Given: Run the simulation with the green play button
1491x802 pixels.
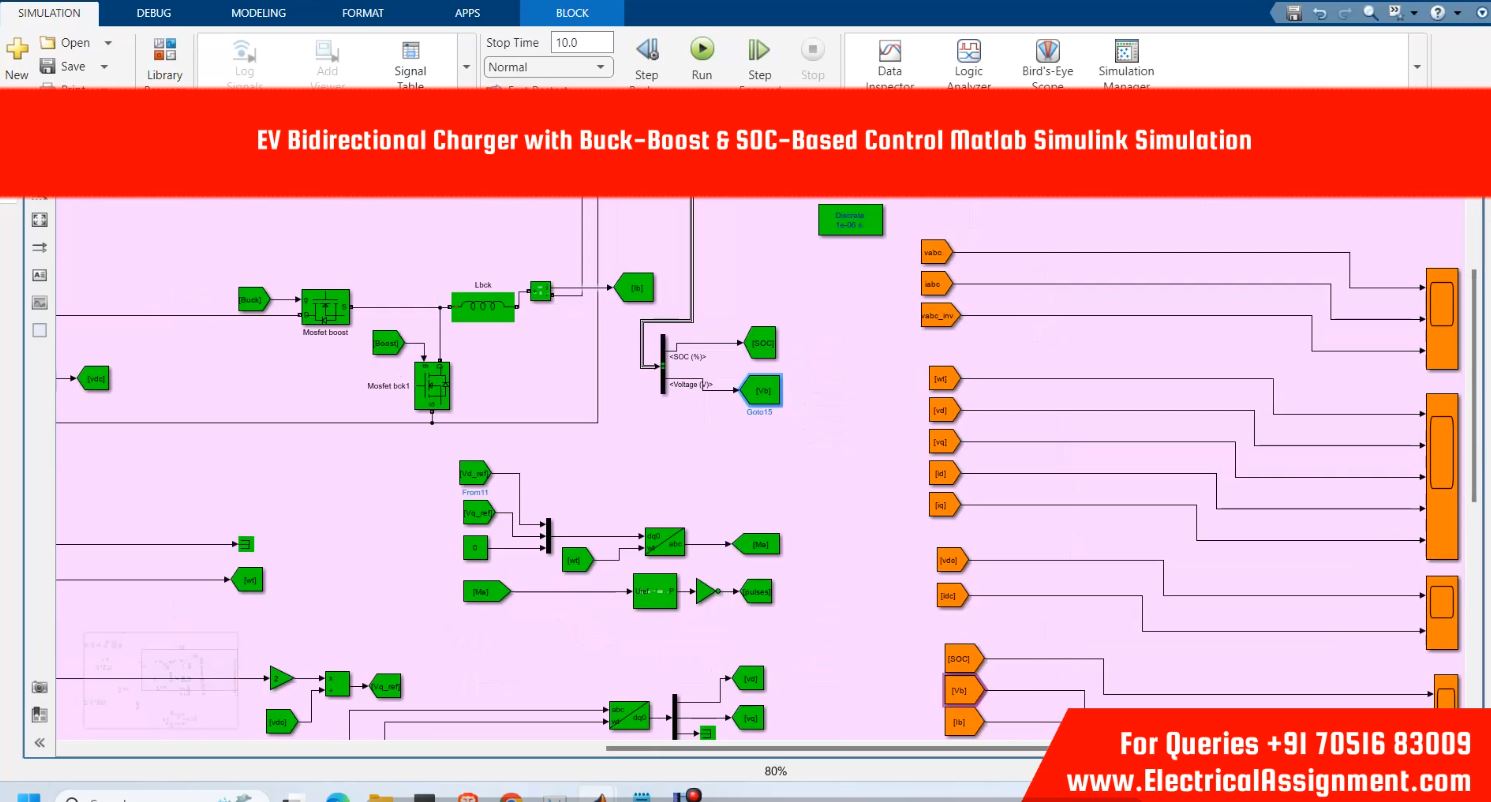Looking at the screenshot, I should pos(702,50).
